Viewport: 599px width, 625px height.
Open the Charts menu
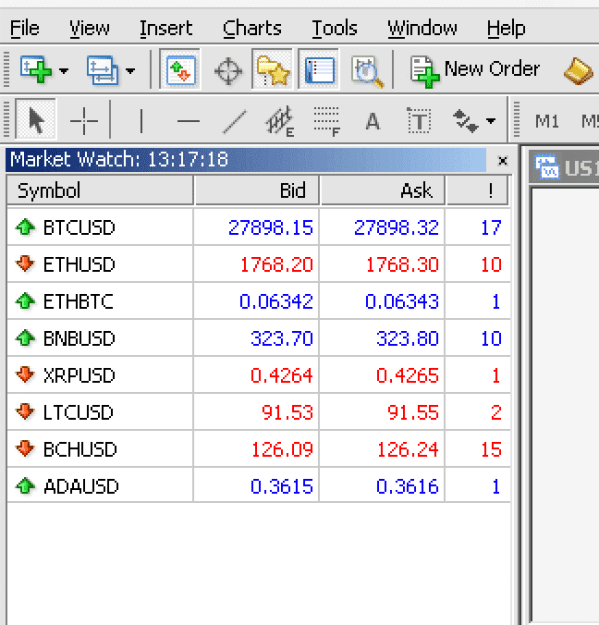click(252, 28)
